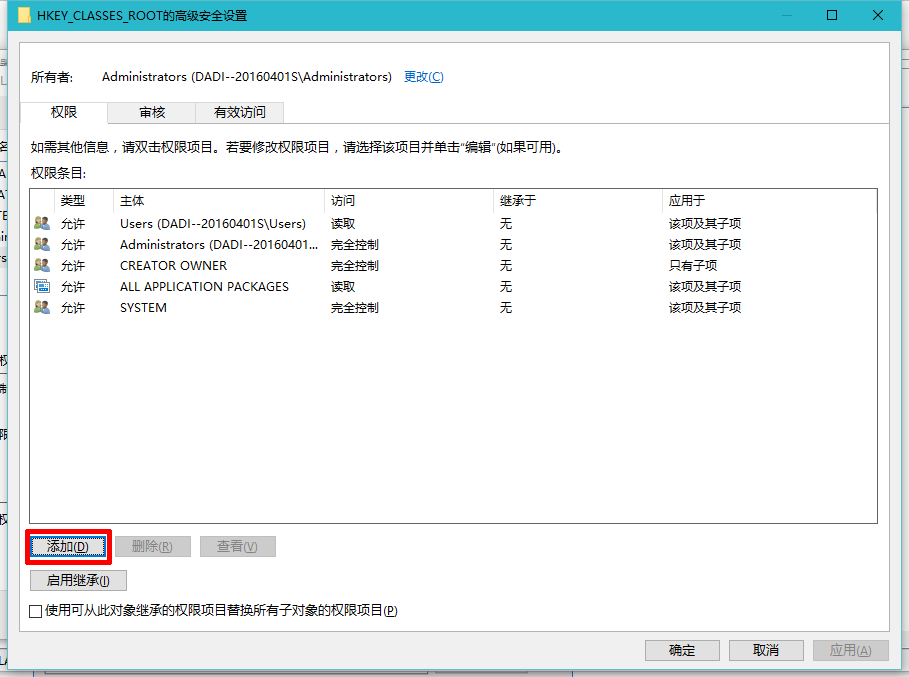Screen dimensions: 909x677
Task: Click the Administrators entry group icon
Action: [x=42, y=245]
